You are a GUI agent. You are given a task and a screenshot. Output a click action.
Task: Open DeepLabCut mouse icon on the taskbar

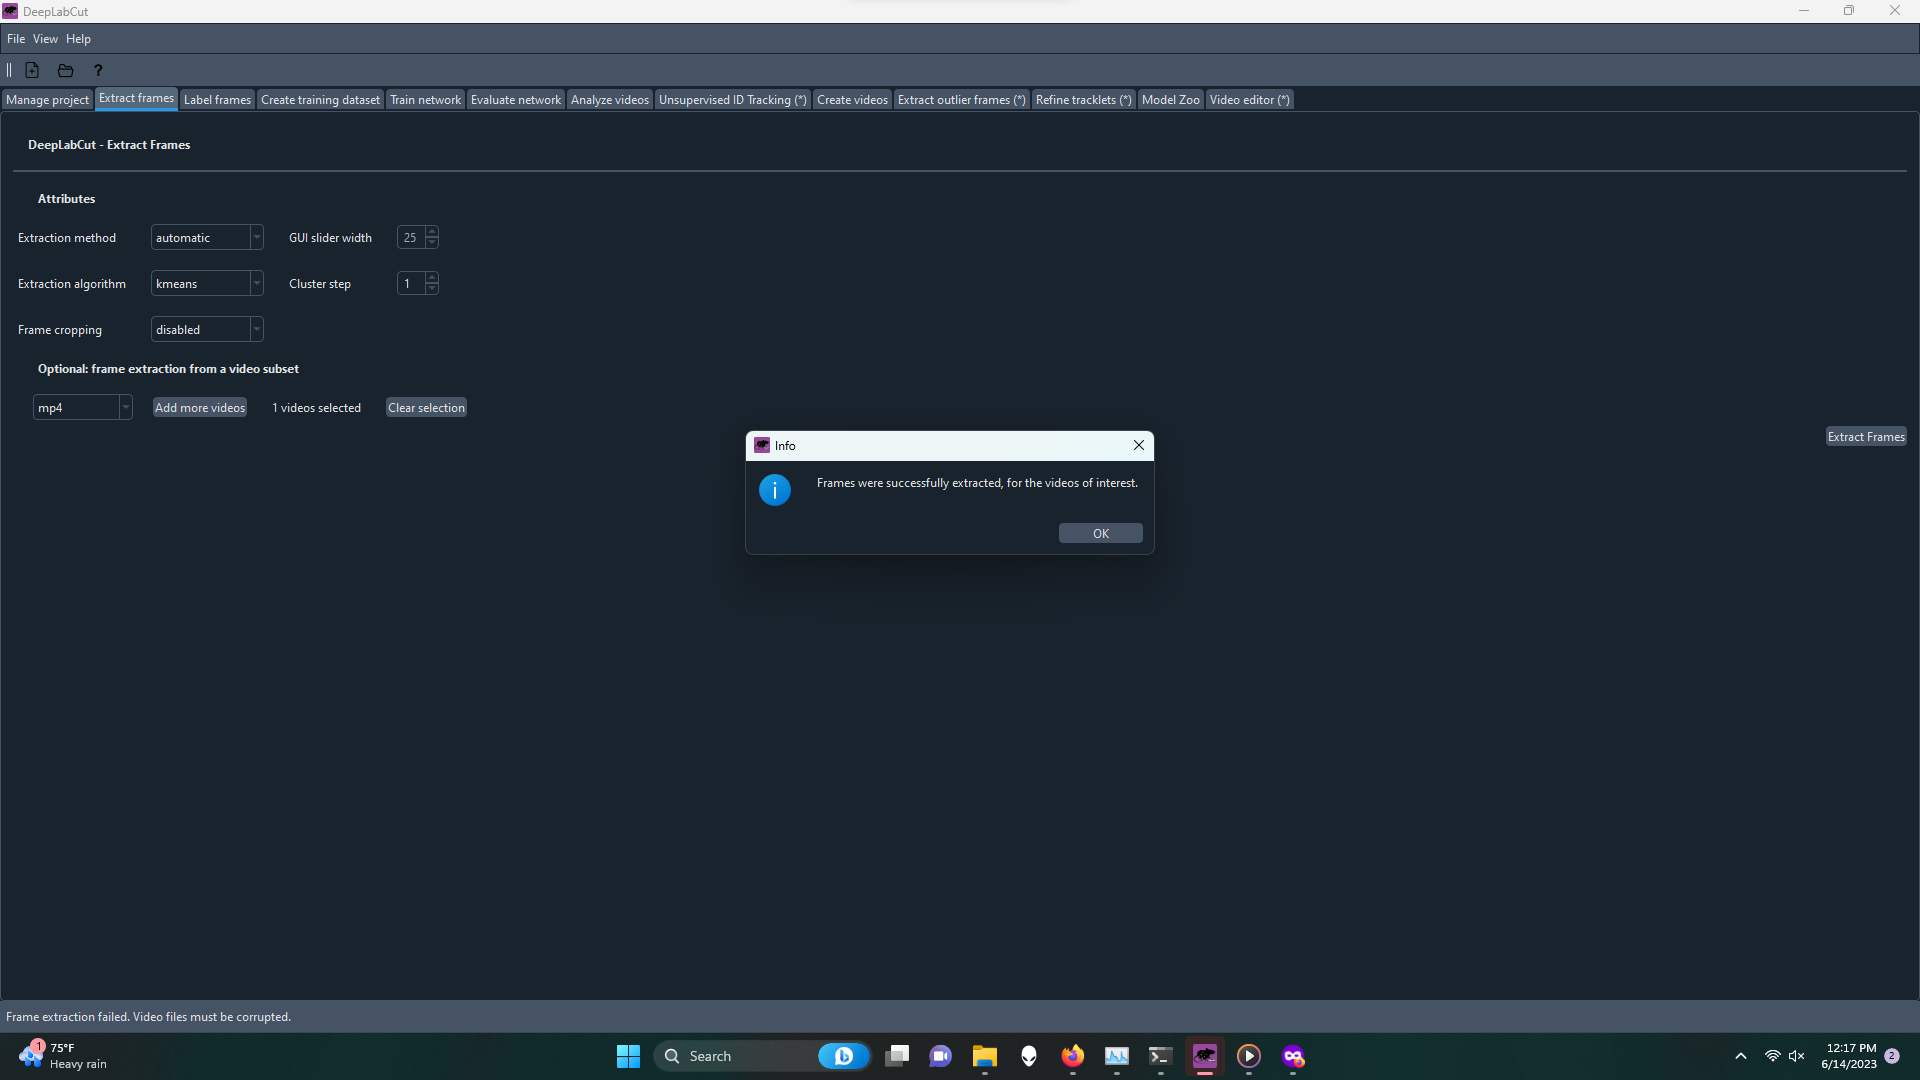point(1205,1056)
